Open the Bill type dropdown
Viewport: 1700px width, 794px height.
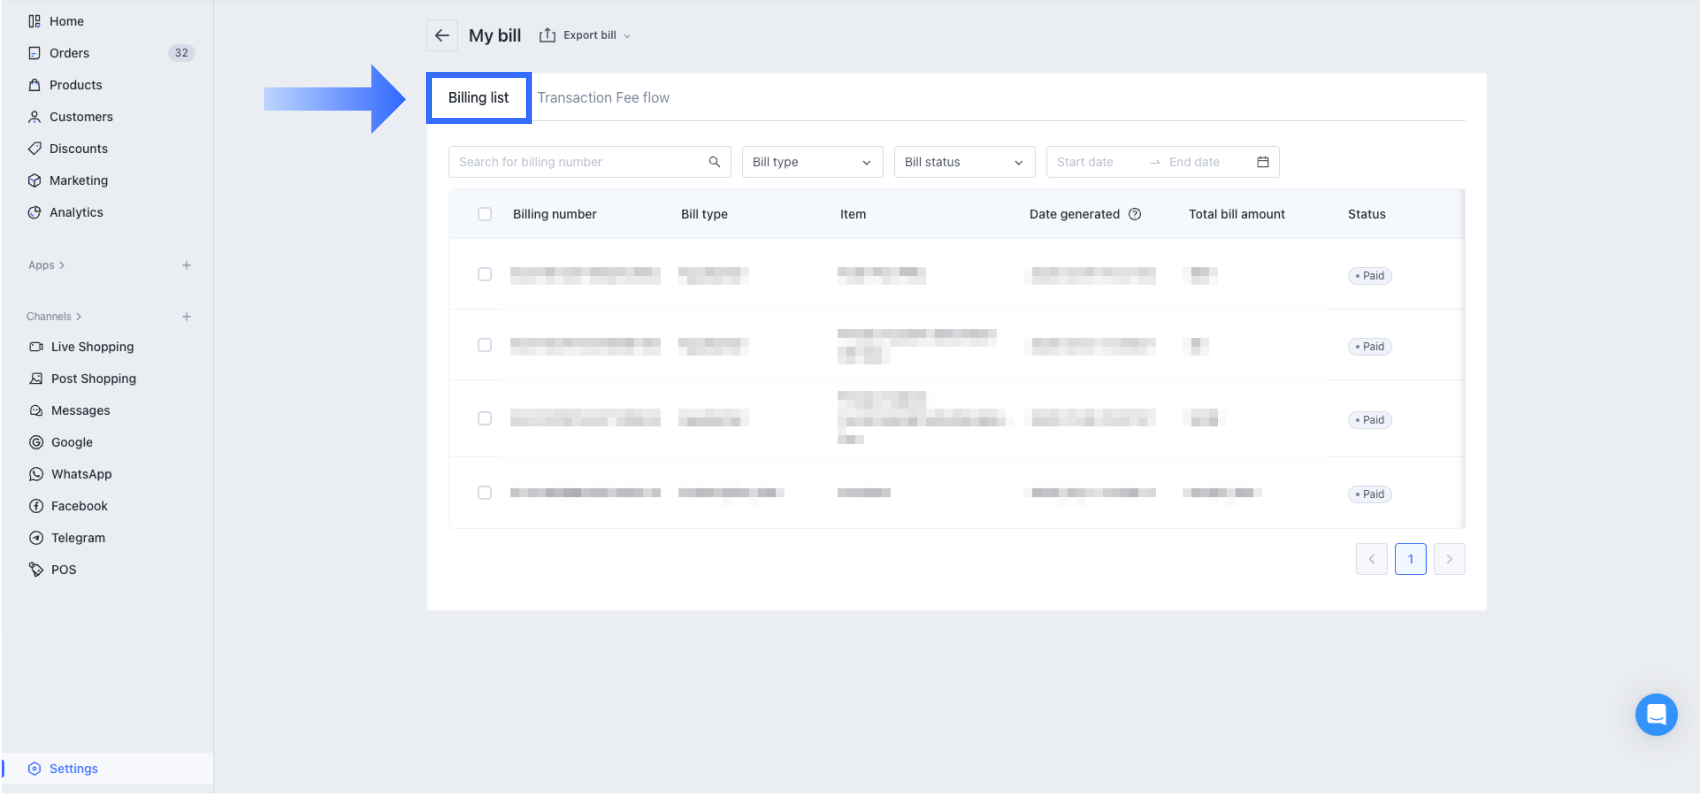click(812, 162)
